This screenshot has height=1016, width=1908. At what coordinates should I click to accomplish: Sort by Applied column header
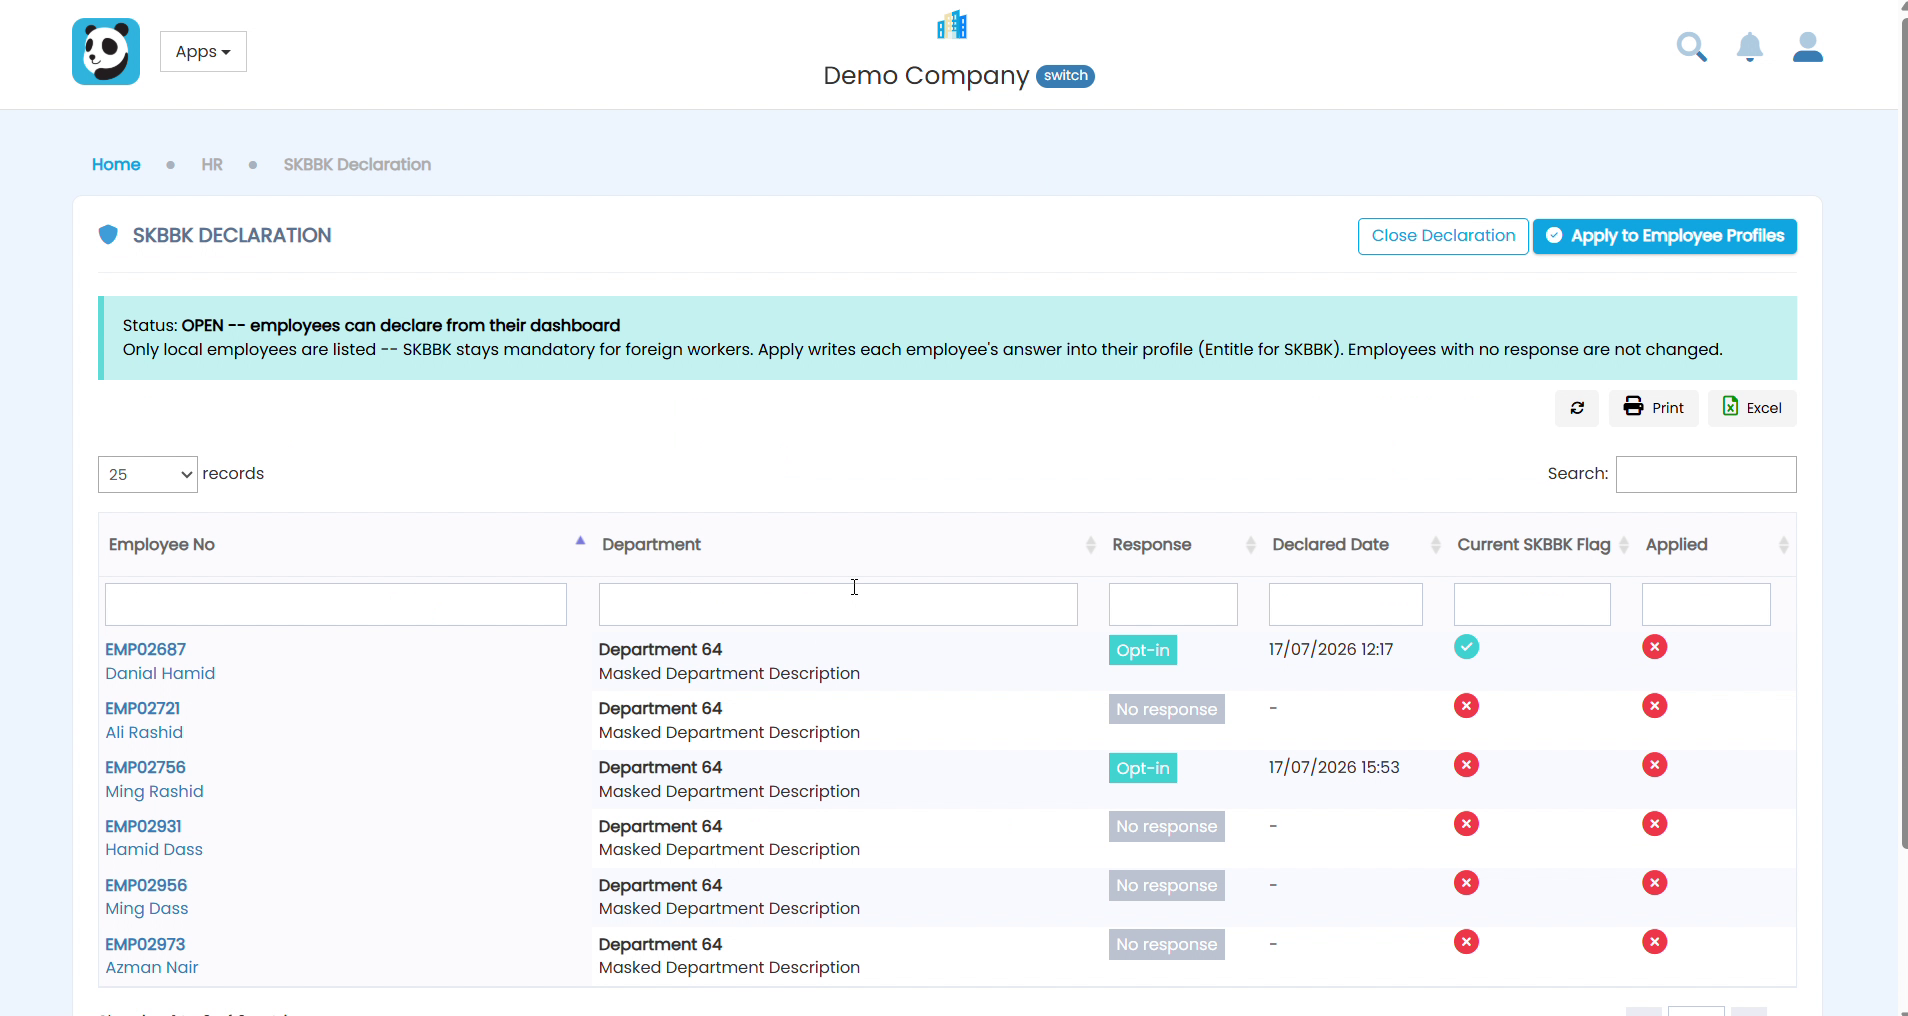pos(1715,545)
